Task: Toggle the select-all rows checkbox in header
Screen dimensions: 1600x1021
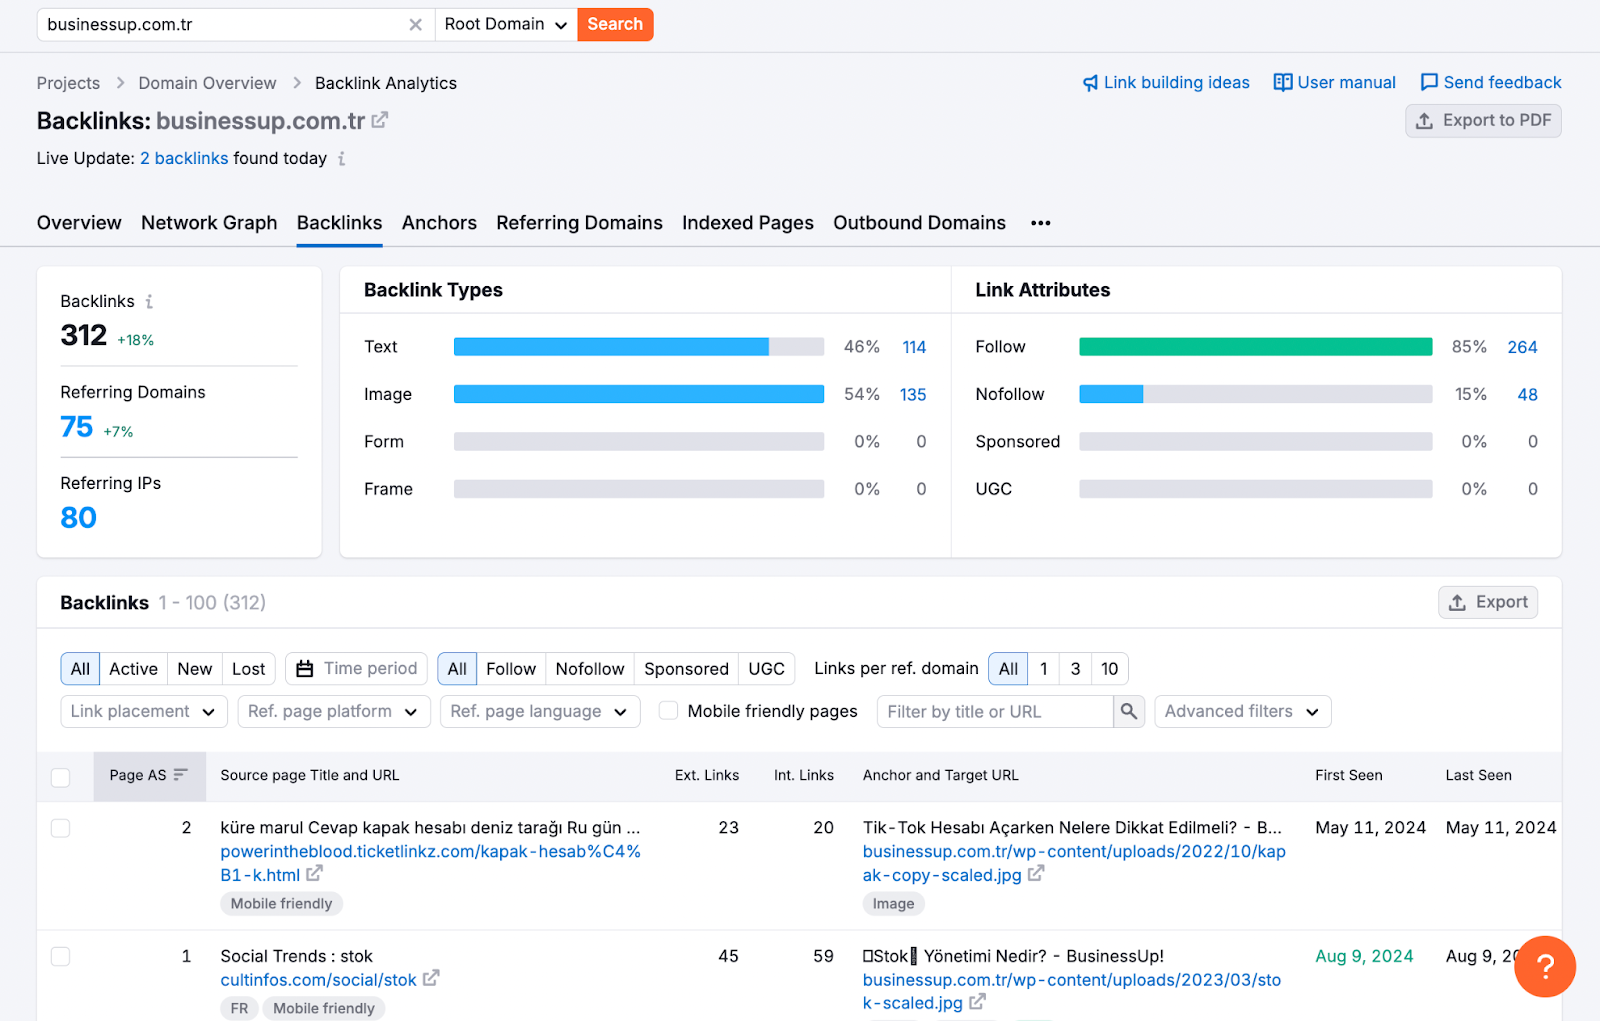Action: pyautogui.click(x=61, y=777)
